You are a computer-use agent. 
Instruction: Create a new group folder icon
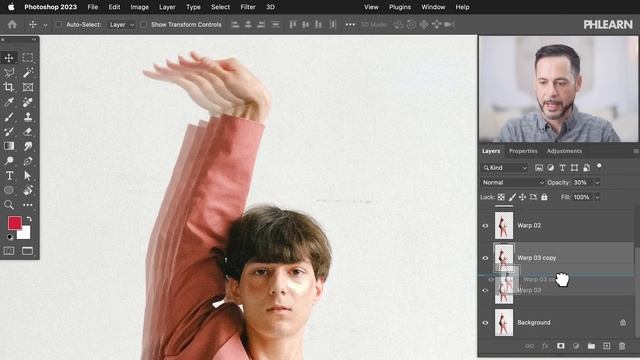[x=591, y=346]
